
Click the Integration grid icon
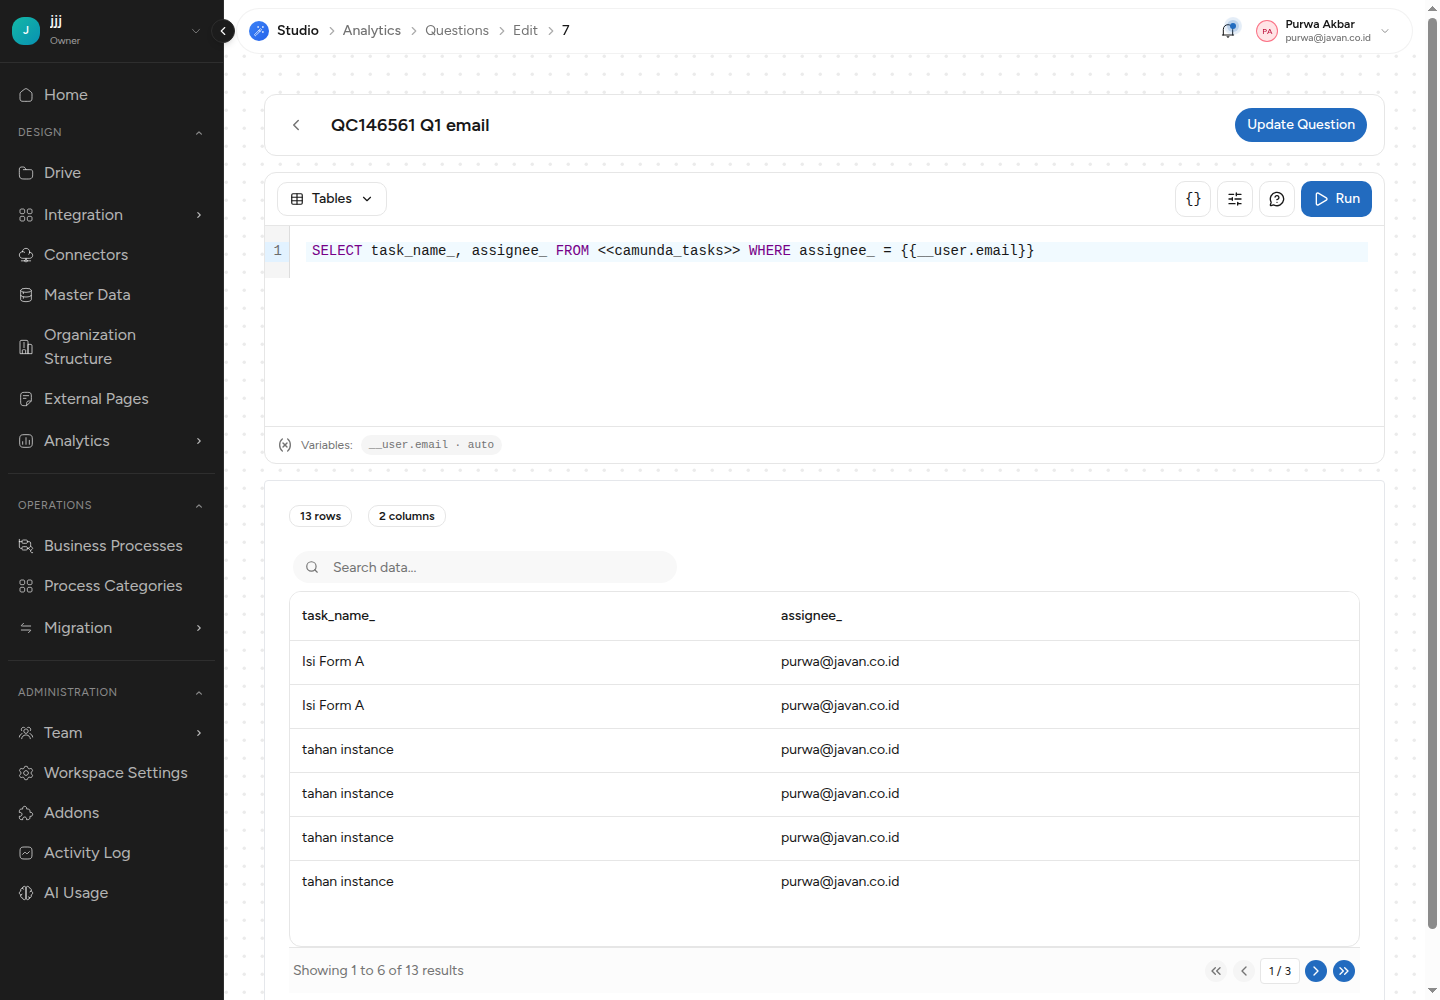pos(26,215)
